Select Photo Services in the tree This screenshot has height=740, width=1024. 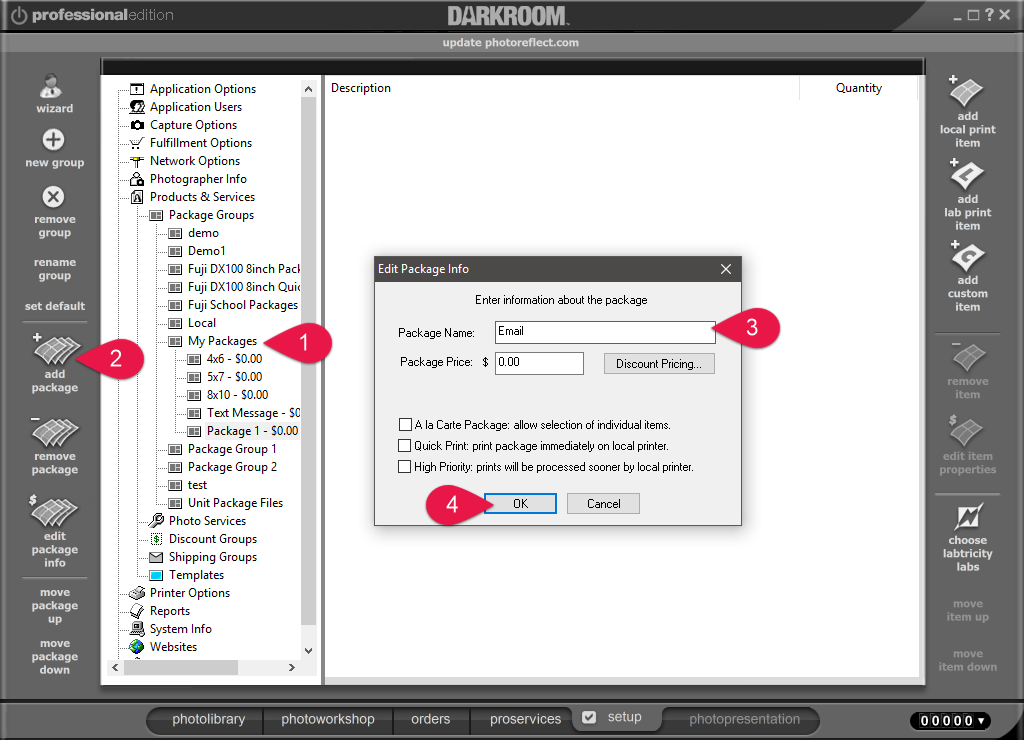207,521
